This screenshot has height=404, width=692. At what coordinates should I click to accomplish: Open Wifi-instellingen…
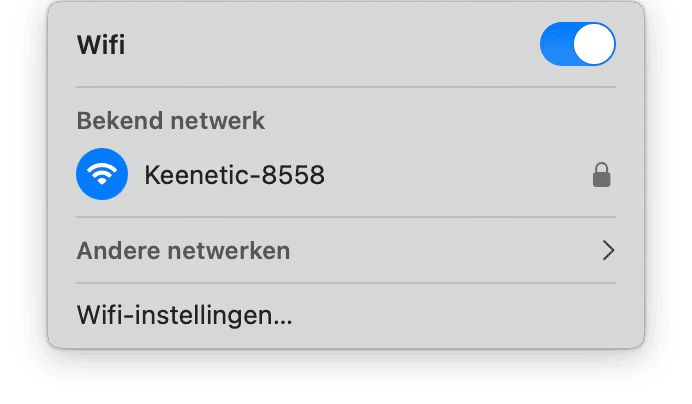[x=346, y=315]
